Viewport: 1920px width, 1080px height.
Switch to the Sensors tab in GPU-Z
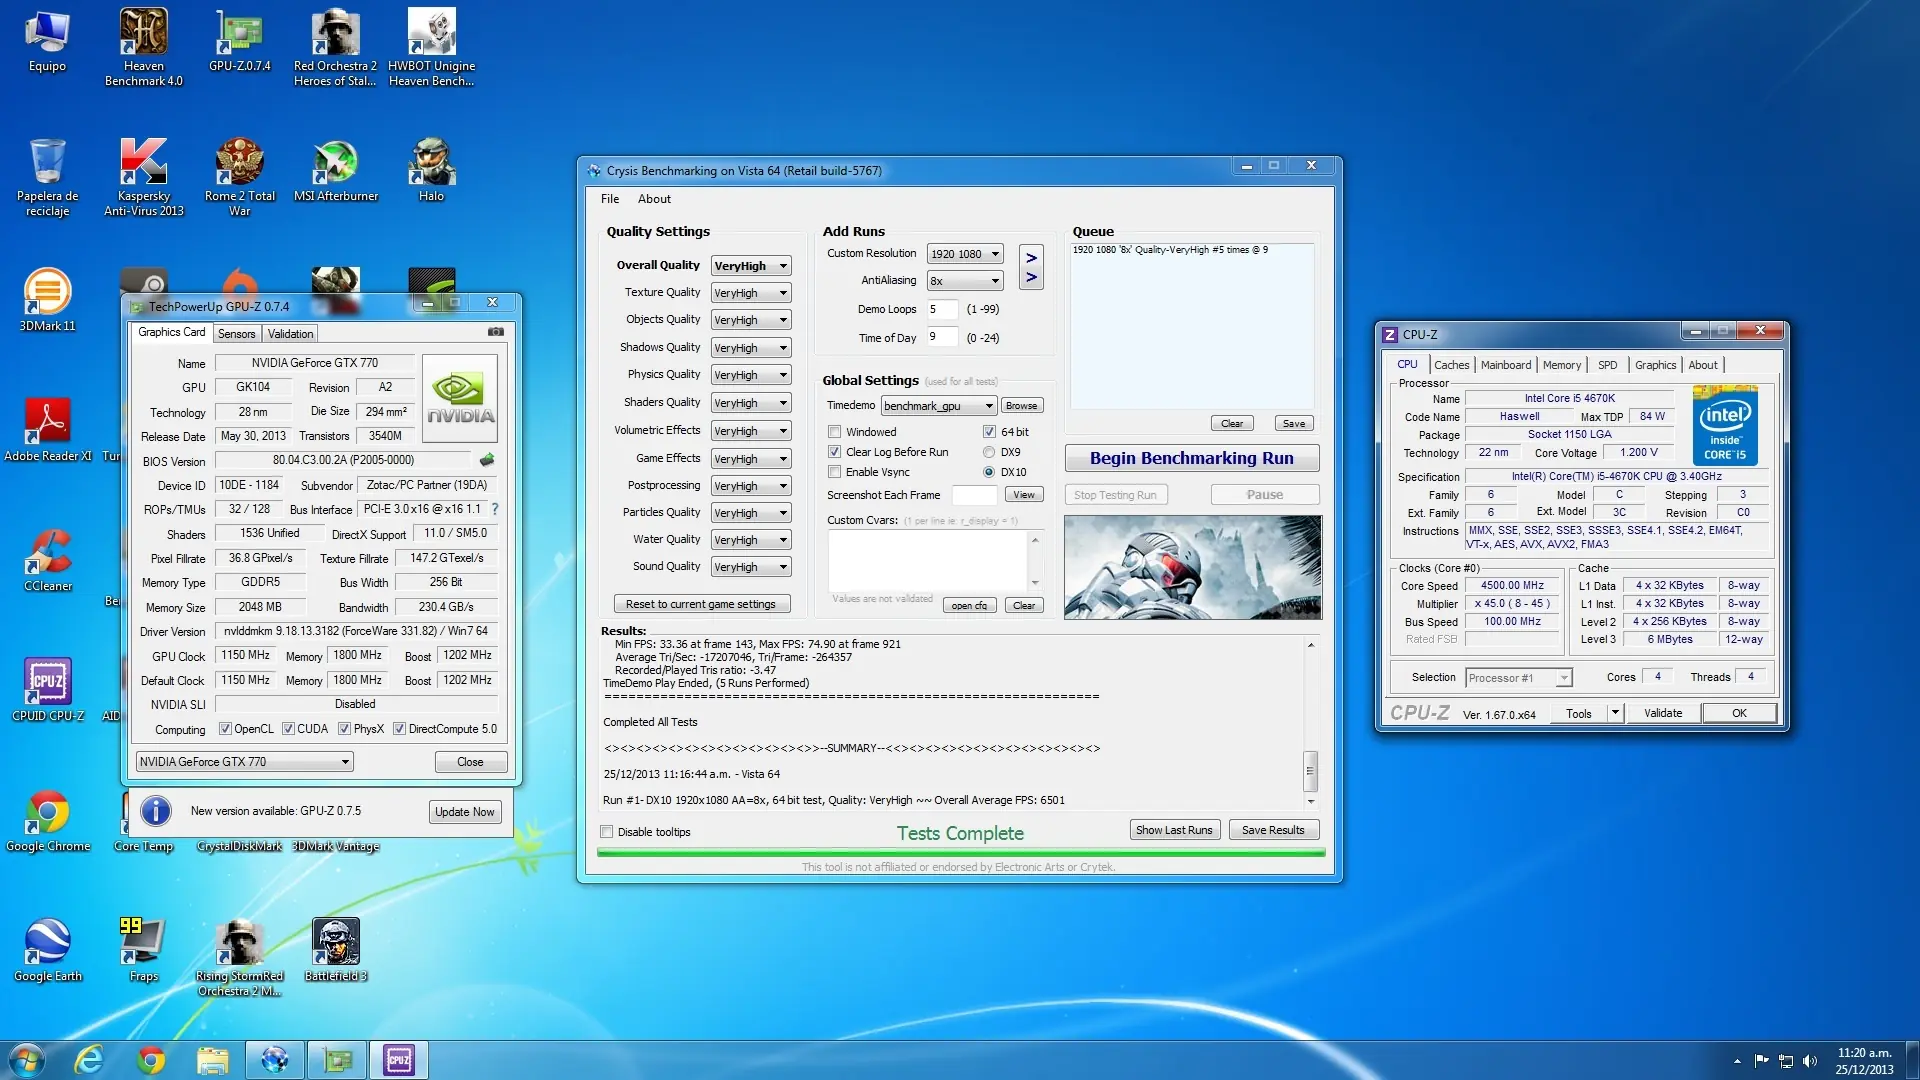pos(237,334)
